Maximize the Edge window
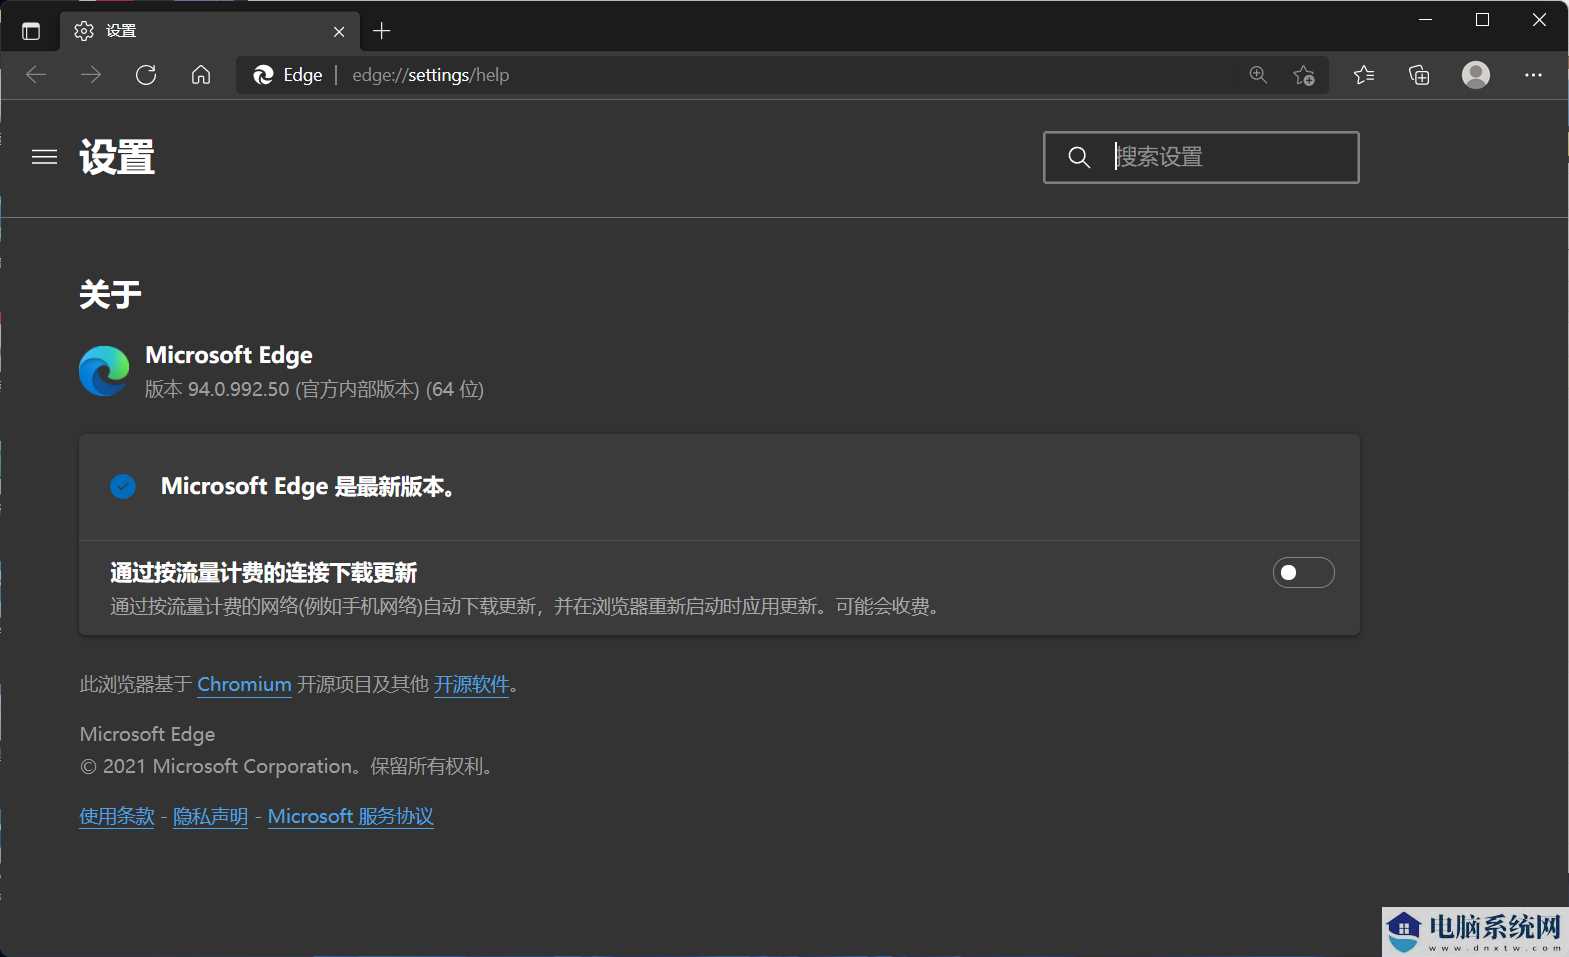The width and height of the screenshot is (1569, 957). [x=1483, y=20]
